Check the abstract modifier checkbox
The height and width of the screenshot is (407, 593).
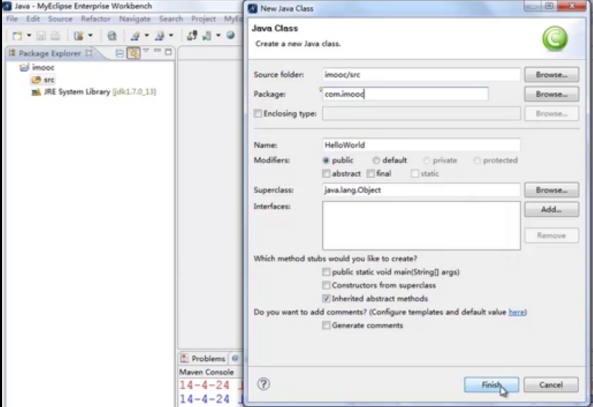[326, 174]
